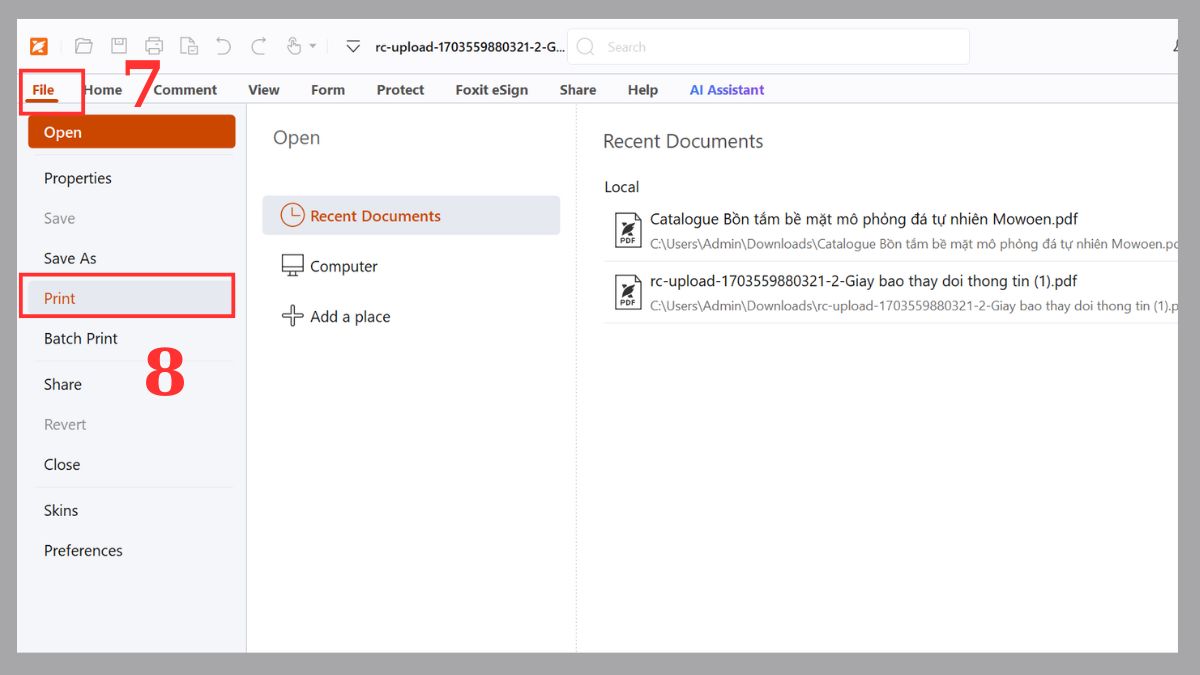Click the printer icon in quick access toolbar
This screenshot has height=675, width=1200.
tap(154, 46)
